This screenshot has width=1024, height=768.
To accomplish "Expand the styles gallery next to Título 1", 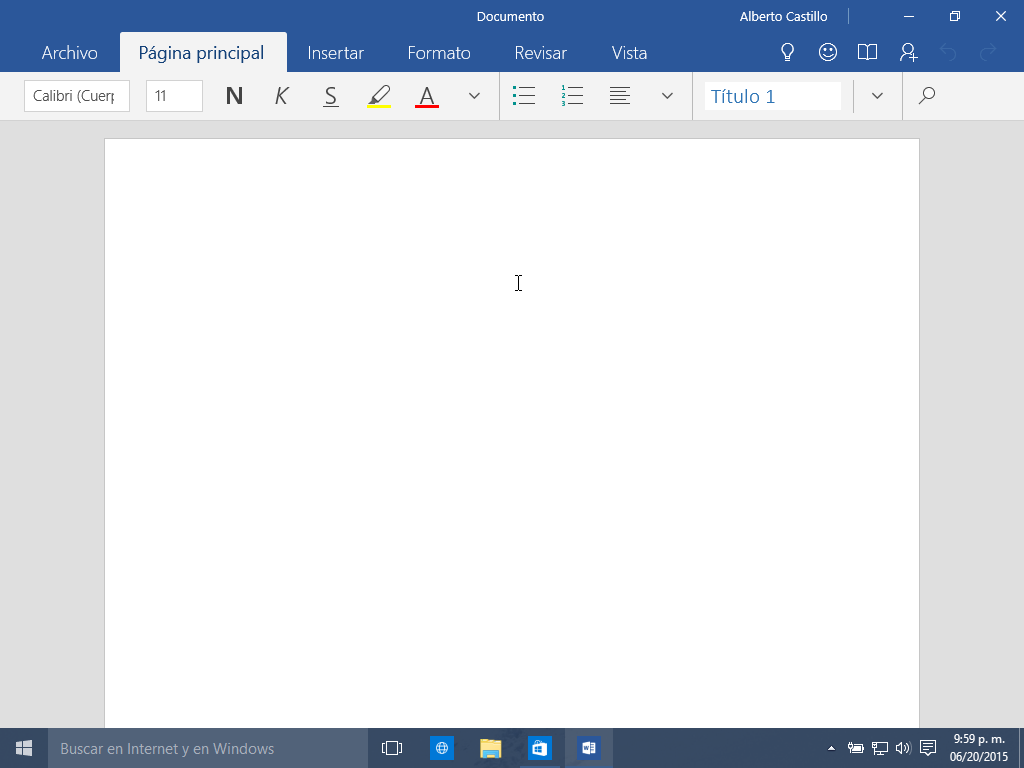I will tap(877, 96).
